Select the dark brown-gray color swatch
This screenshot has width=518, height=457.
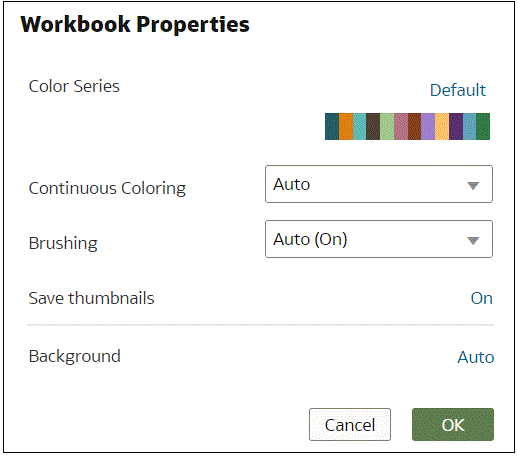pos(373,126)
